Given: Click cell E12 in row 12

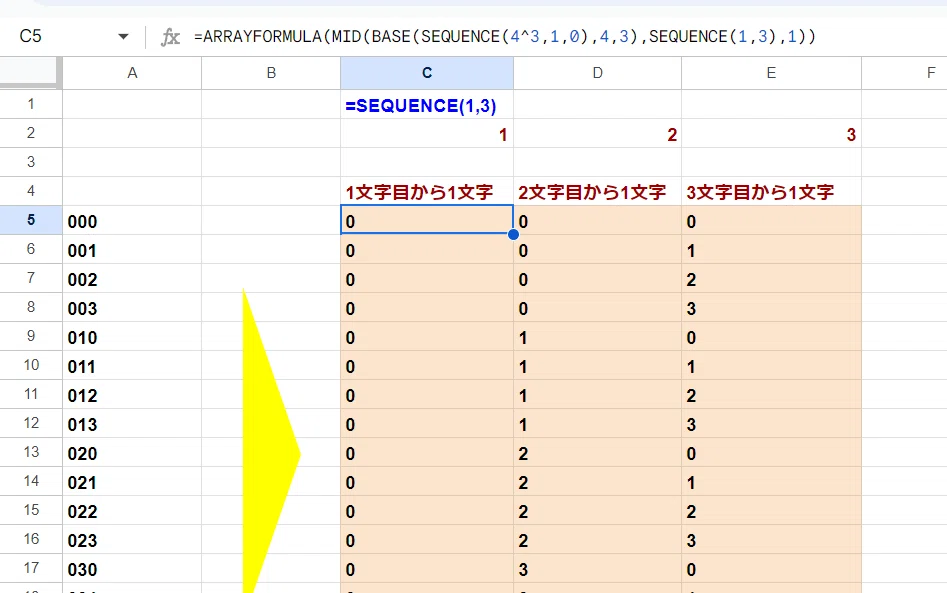Looking at the screenshot, I should tap(771, 423).
